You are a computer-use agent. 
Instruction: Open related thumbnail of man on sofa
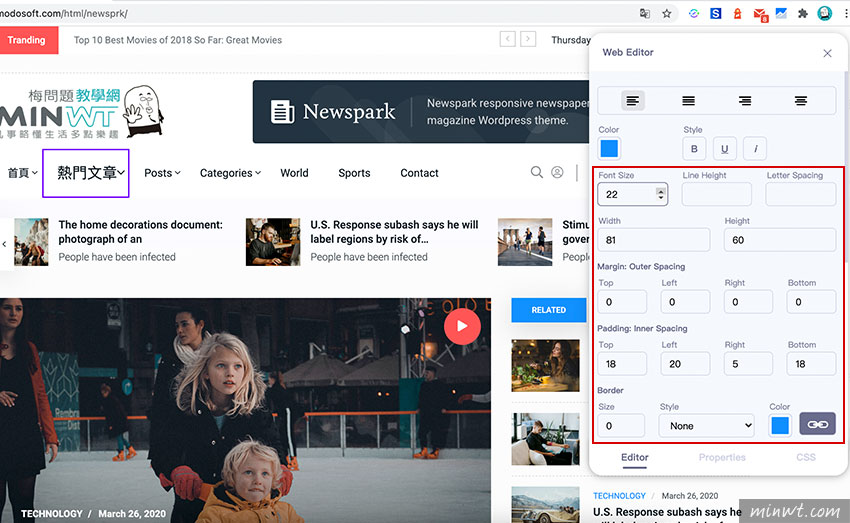tap(545, 439)
